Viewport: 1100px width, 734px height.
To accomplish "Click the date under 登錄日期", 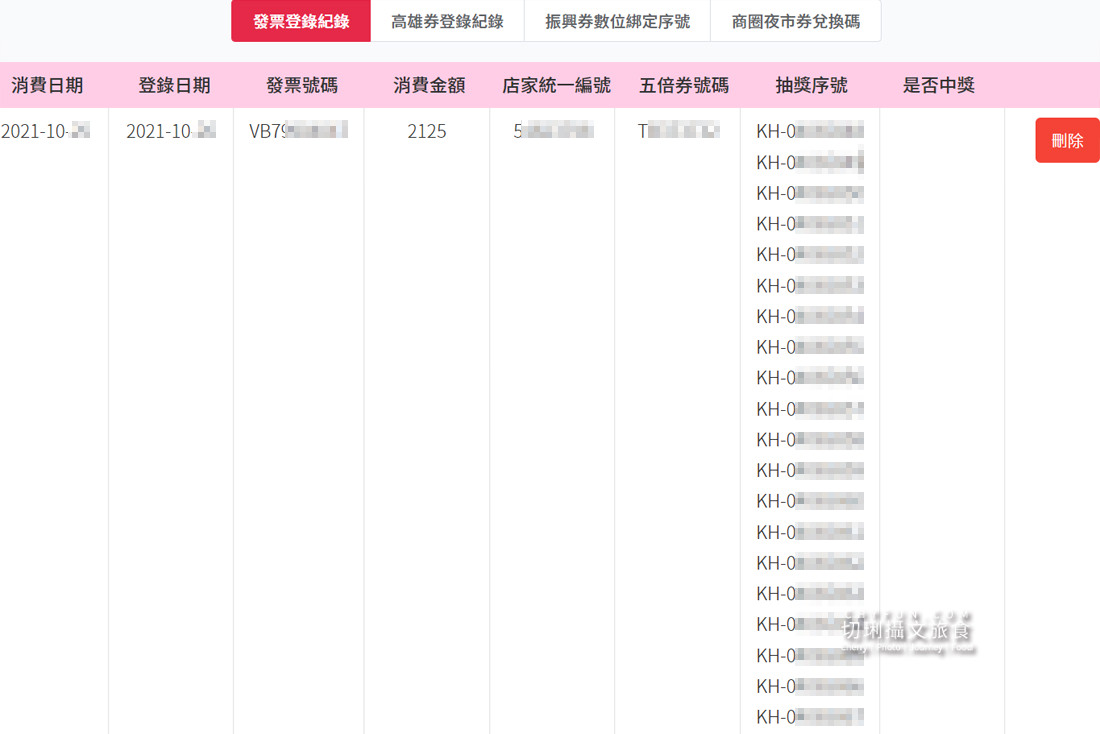I will click(171, 131).
